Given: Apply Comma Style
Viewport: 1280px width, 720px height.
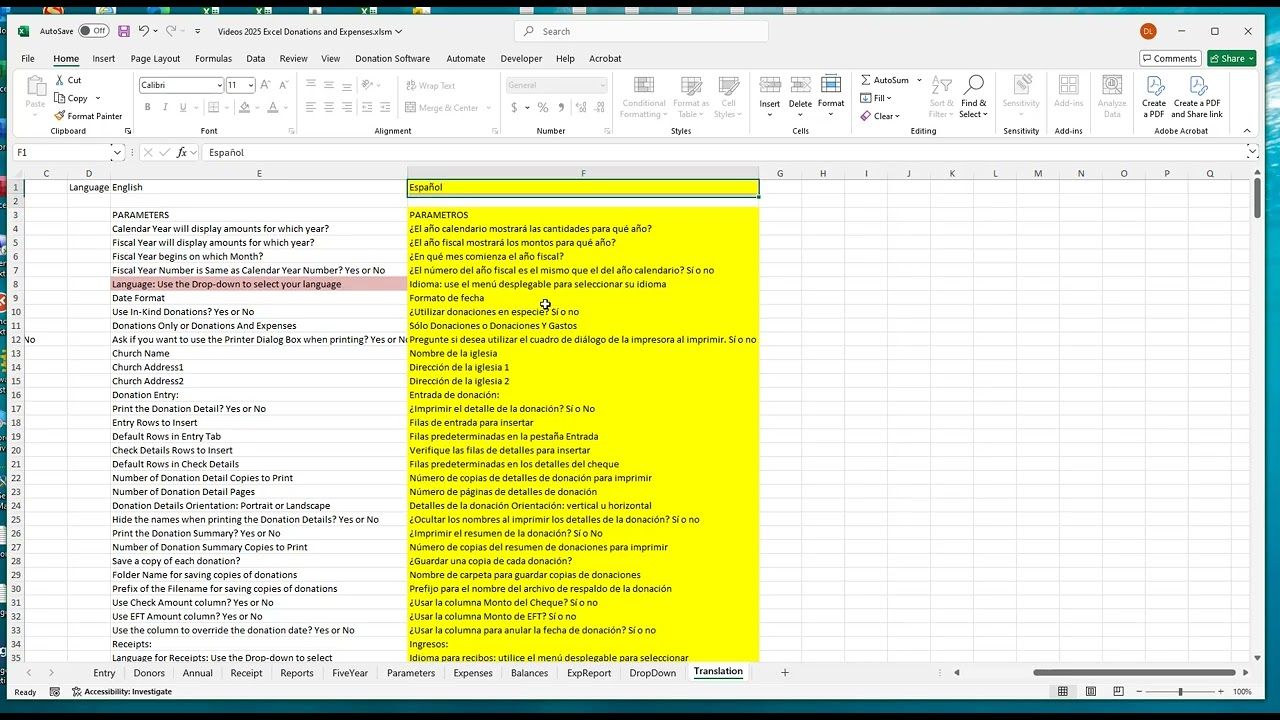Looking at the screenshot, I should pos(560,107).
